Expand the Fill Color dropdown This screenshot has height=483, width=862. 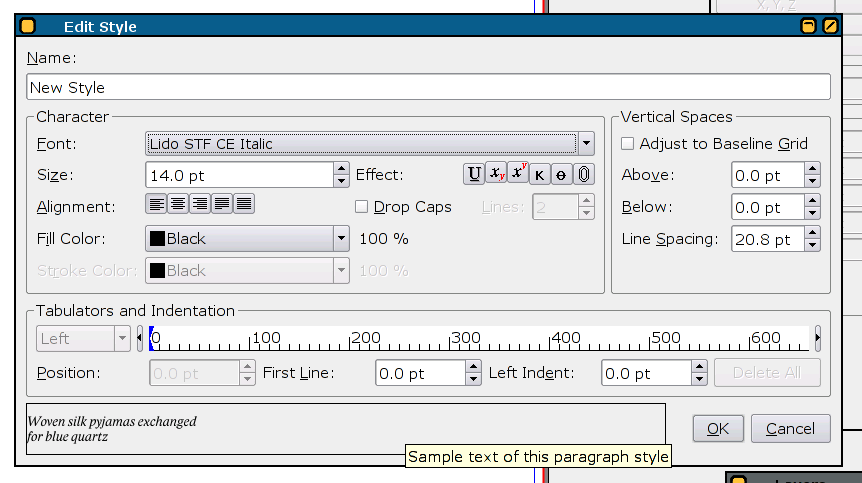coord(341,239)
